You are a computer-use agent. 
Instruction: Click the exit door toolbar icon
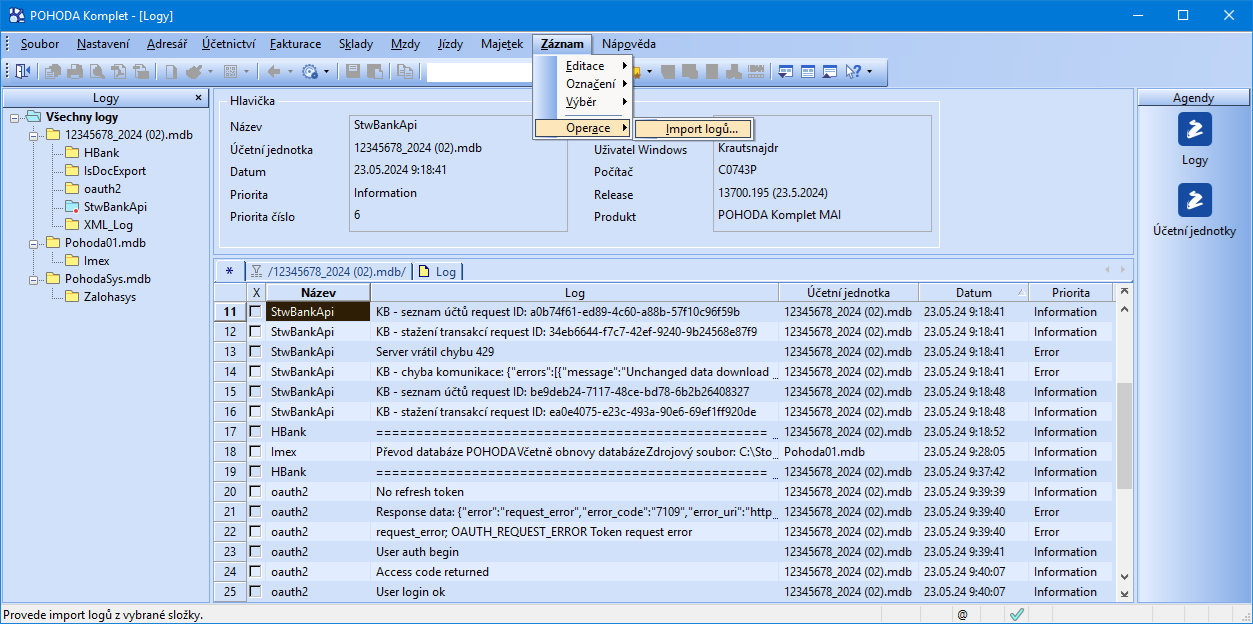22,72
